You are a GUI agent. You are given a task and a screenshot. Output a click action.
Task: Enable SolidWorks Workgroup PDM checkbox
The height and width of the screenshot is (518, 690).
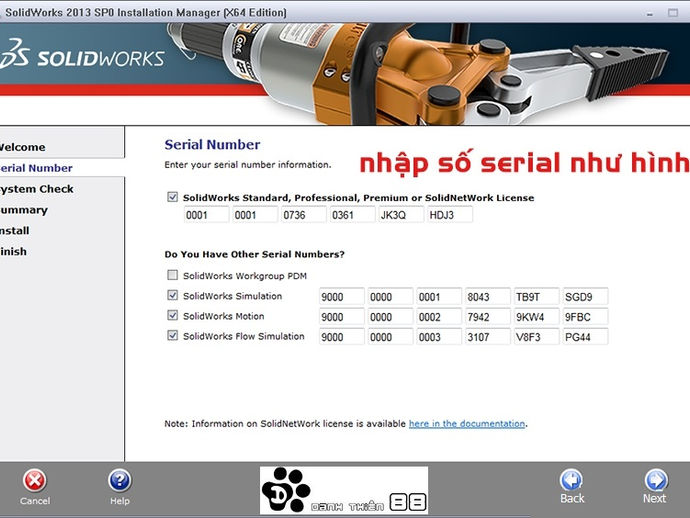[x=172, y=275]
